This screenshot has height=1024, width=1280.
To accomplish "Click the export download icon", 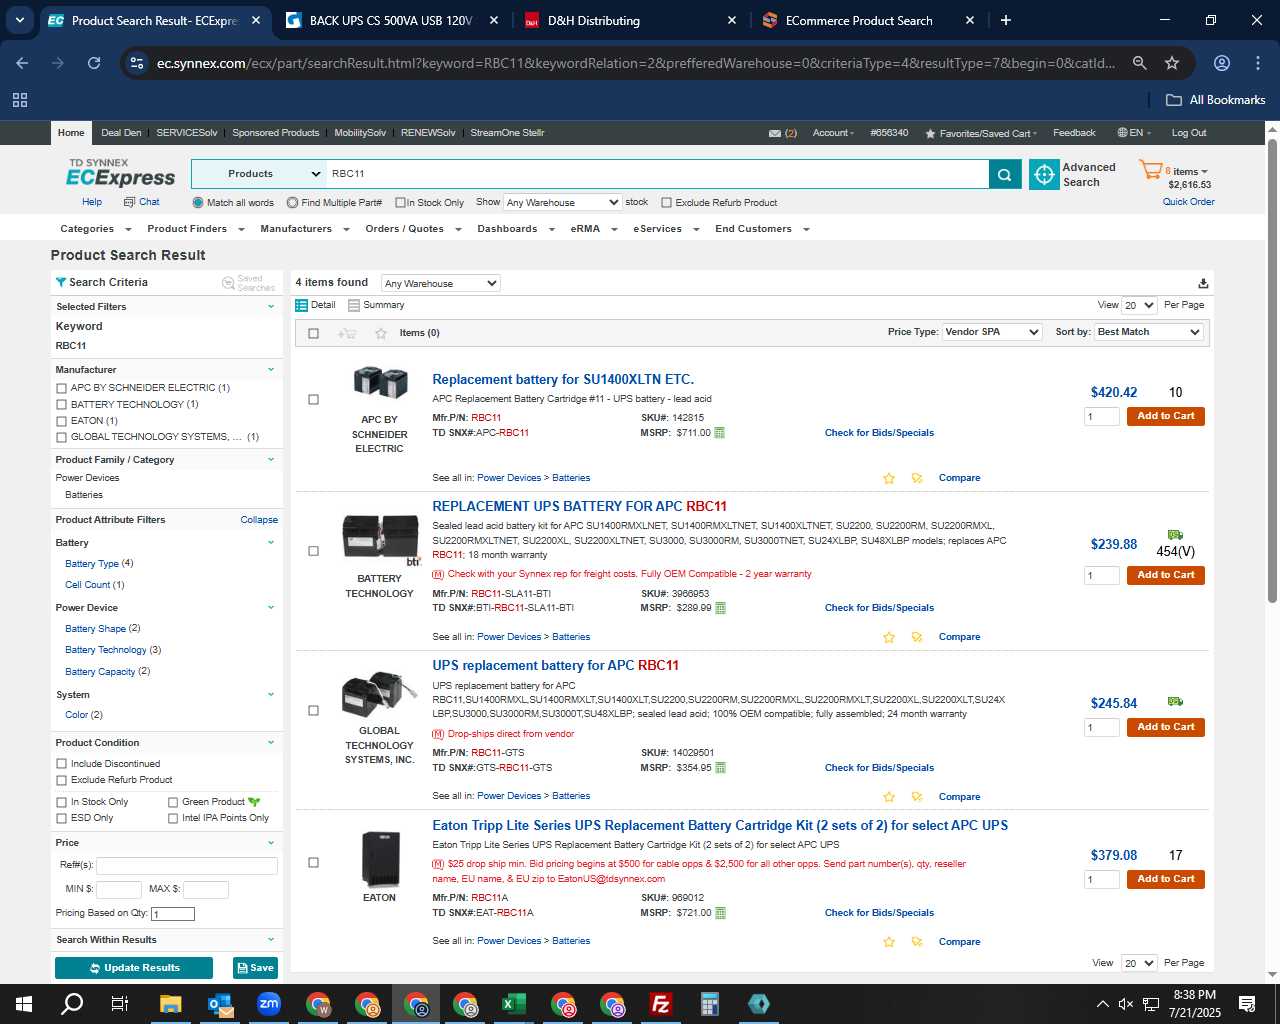I will [1203, 284].
